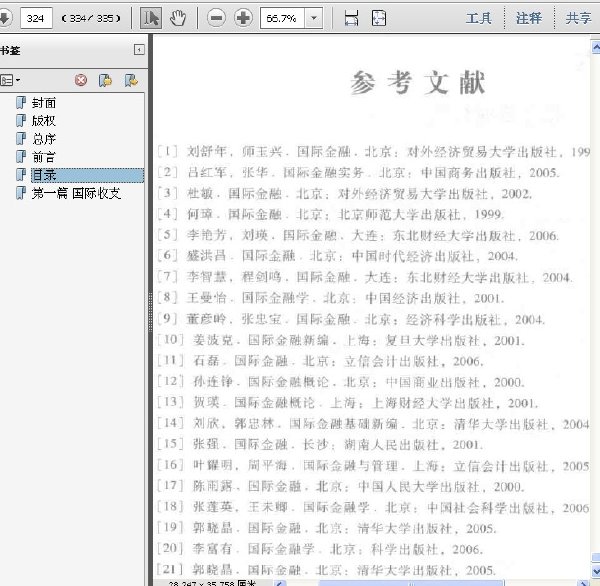Click the vertical scrollbar up arrow
The image size is (600, 586).
tap(596, 47)
